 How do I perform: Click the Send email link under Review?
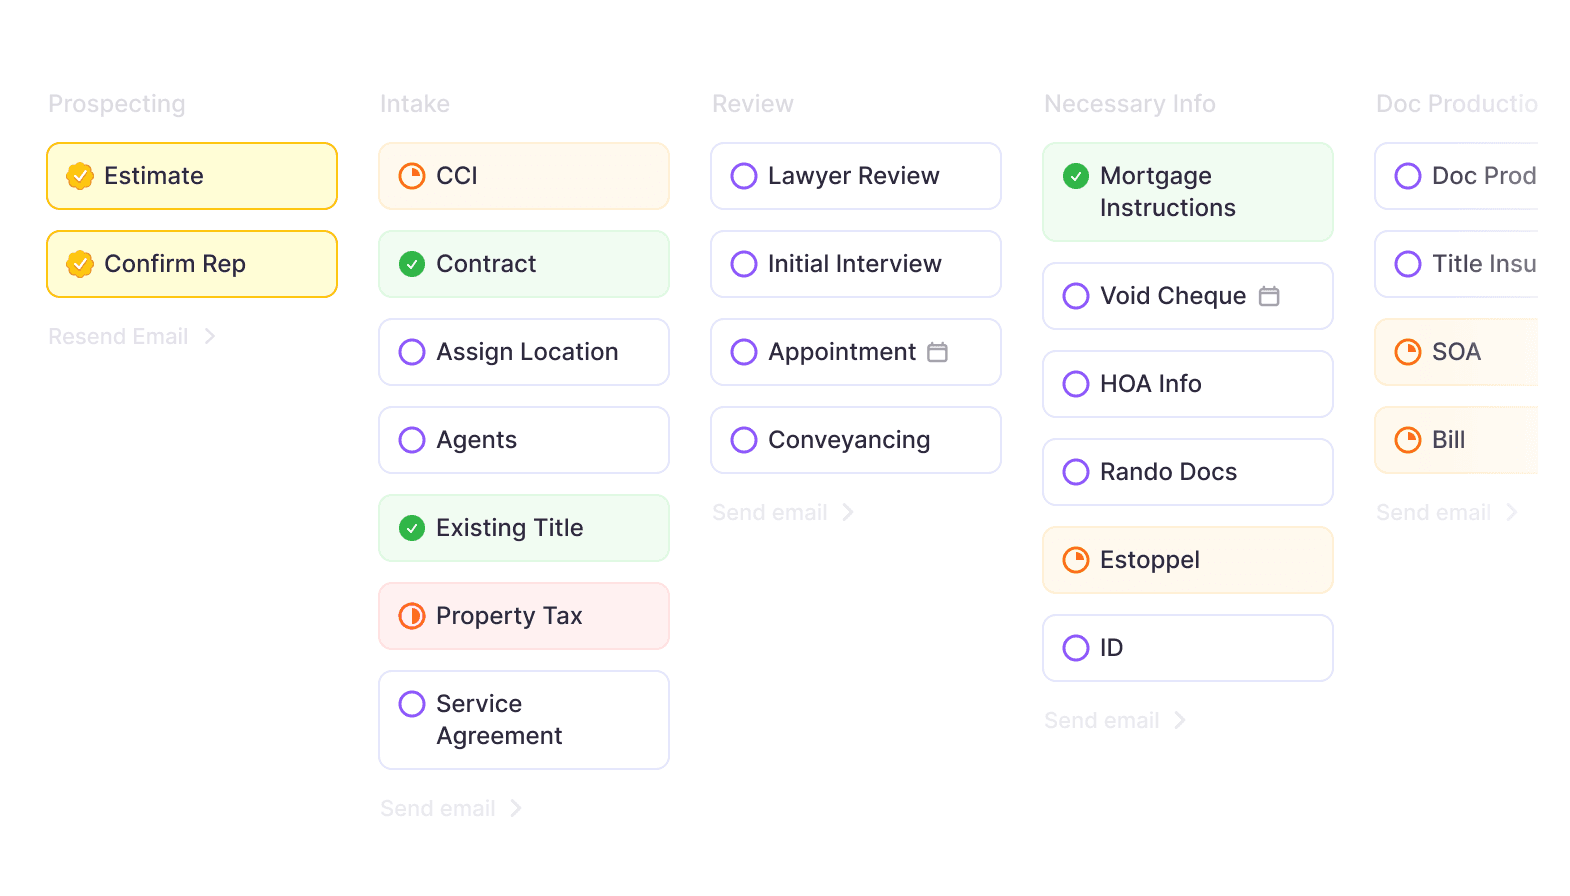(770, 512)
